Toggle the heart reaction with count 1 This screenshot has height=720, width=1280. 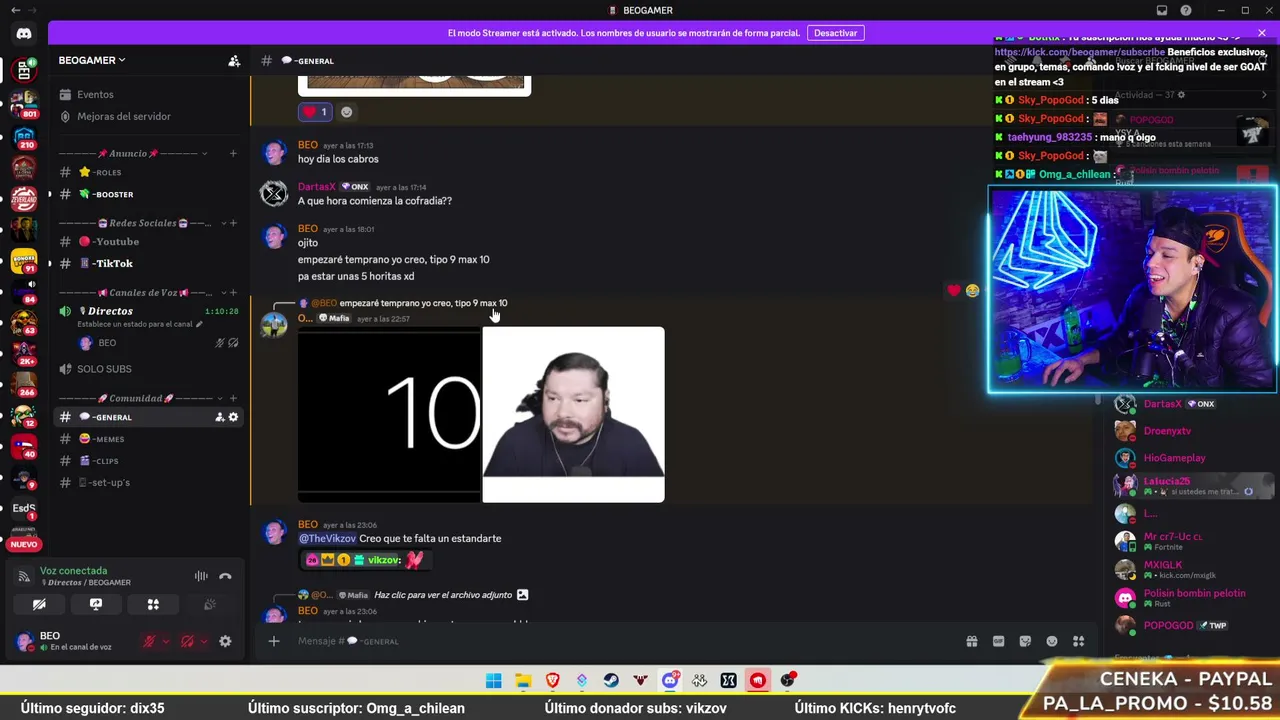[x=315, y=112]
